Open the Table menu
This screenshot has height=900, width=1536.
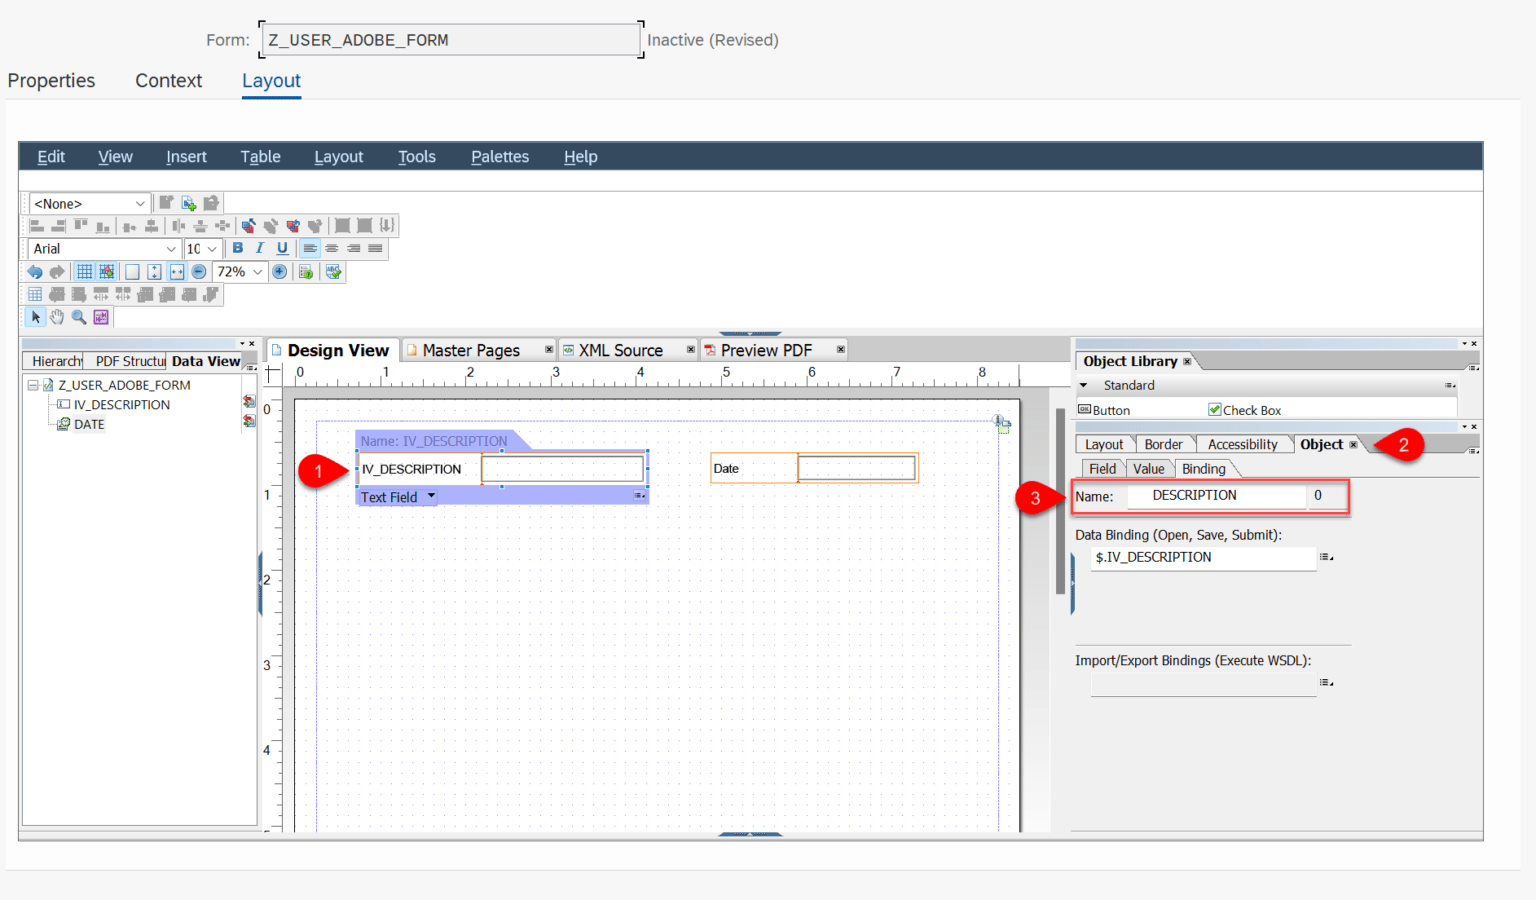point(260,156)
